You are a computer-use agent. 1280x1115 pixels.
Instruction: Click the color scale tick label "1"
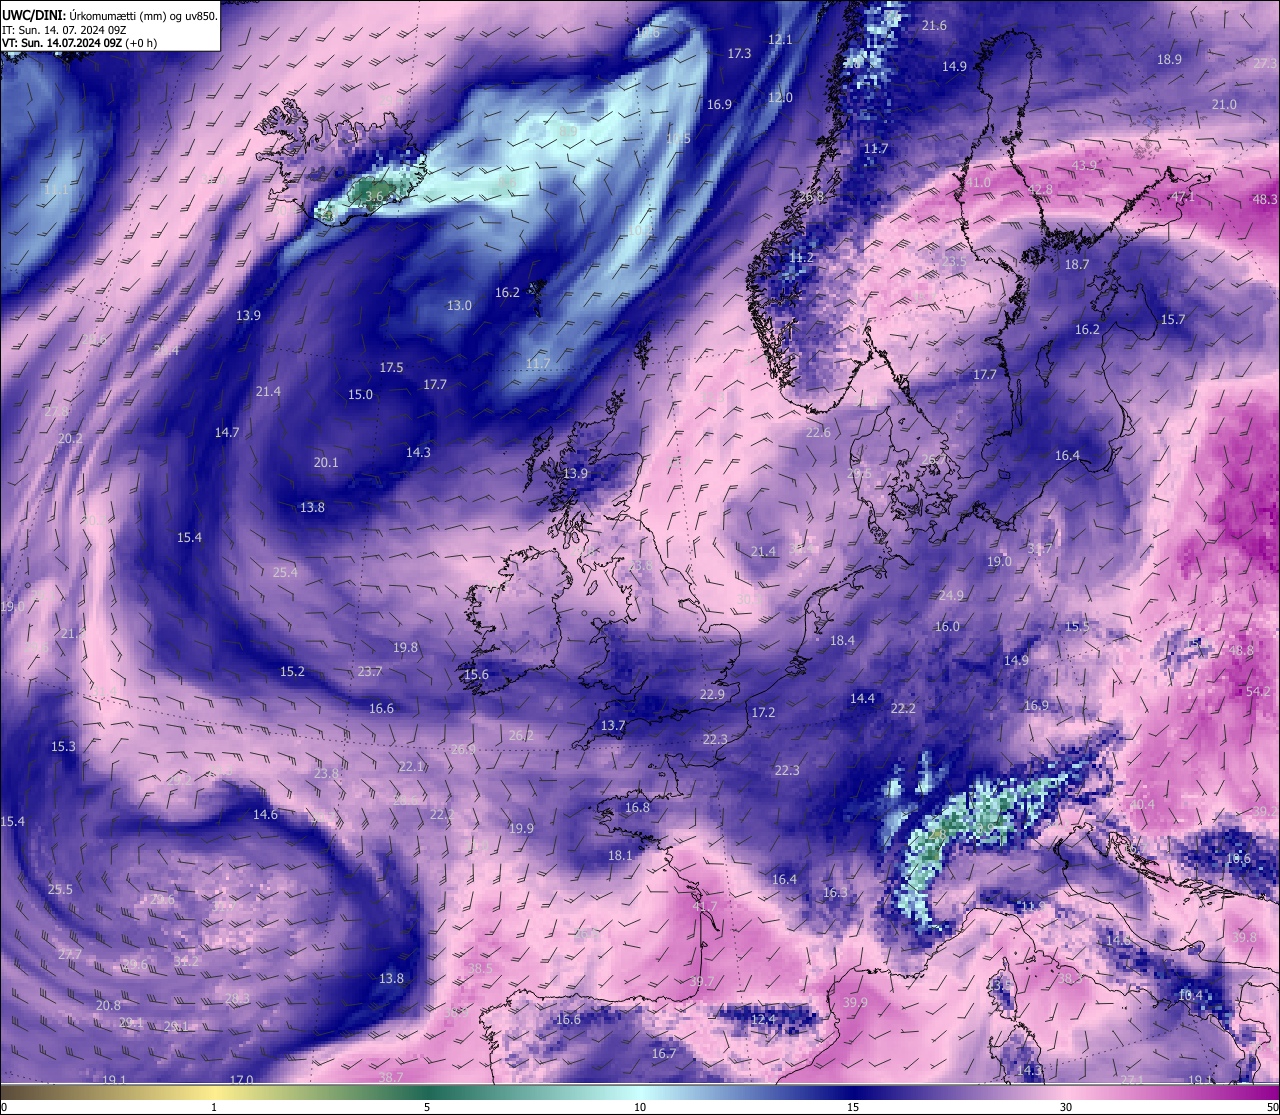click(x=214, y=1106)
